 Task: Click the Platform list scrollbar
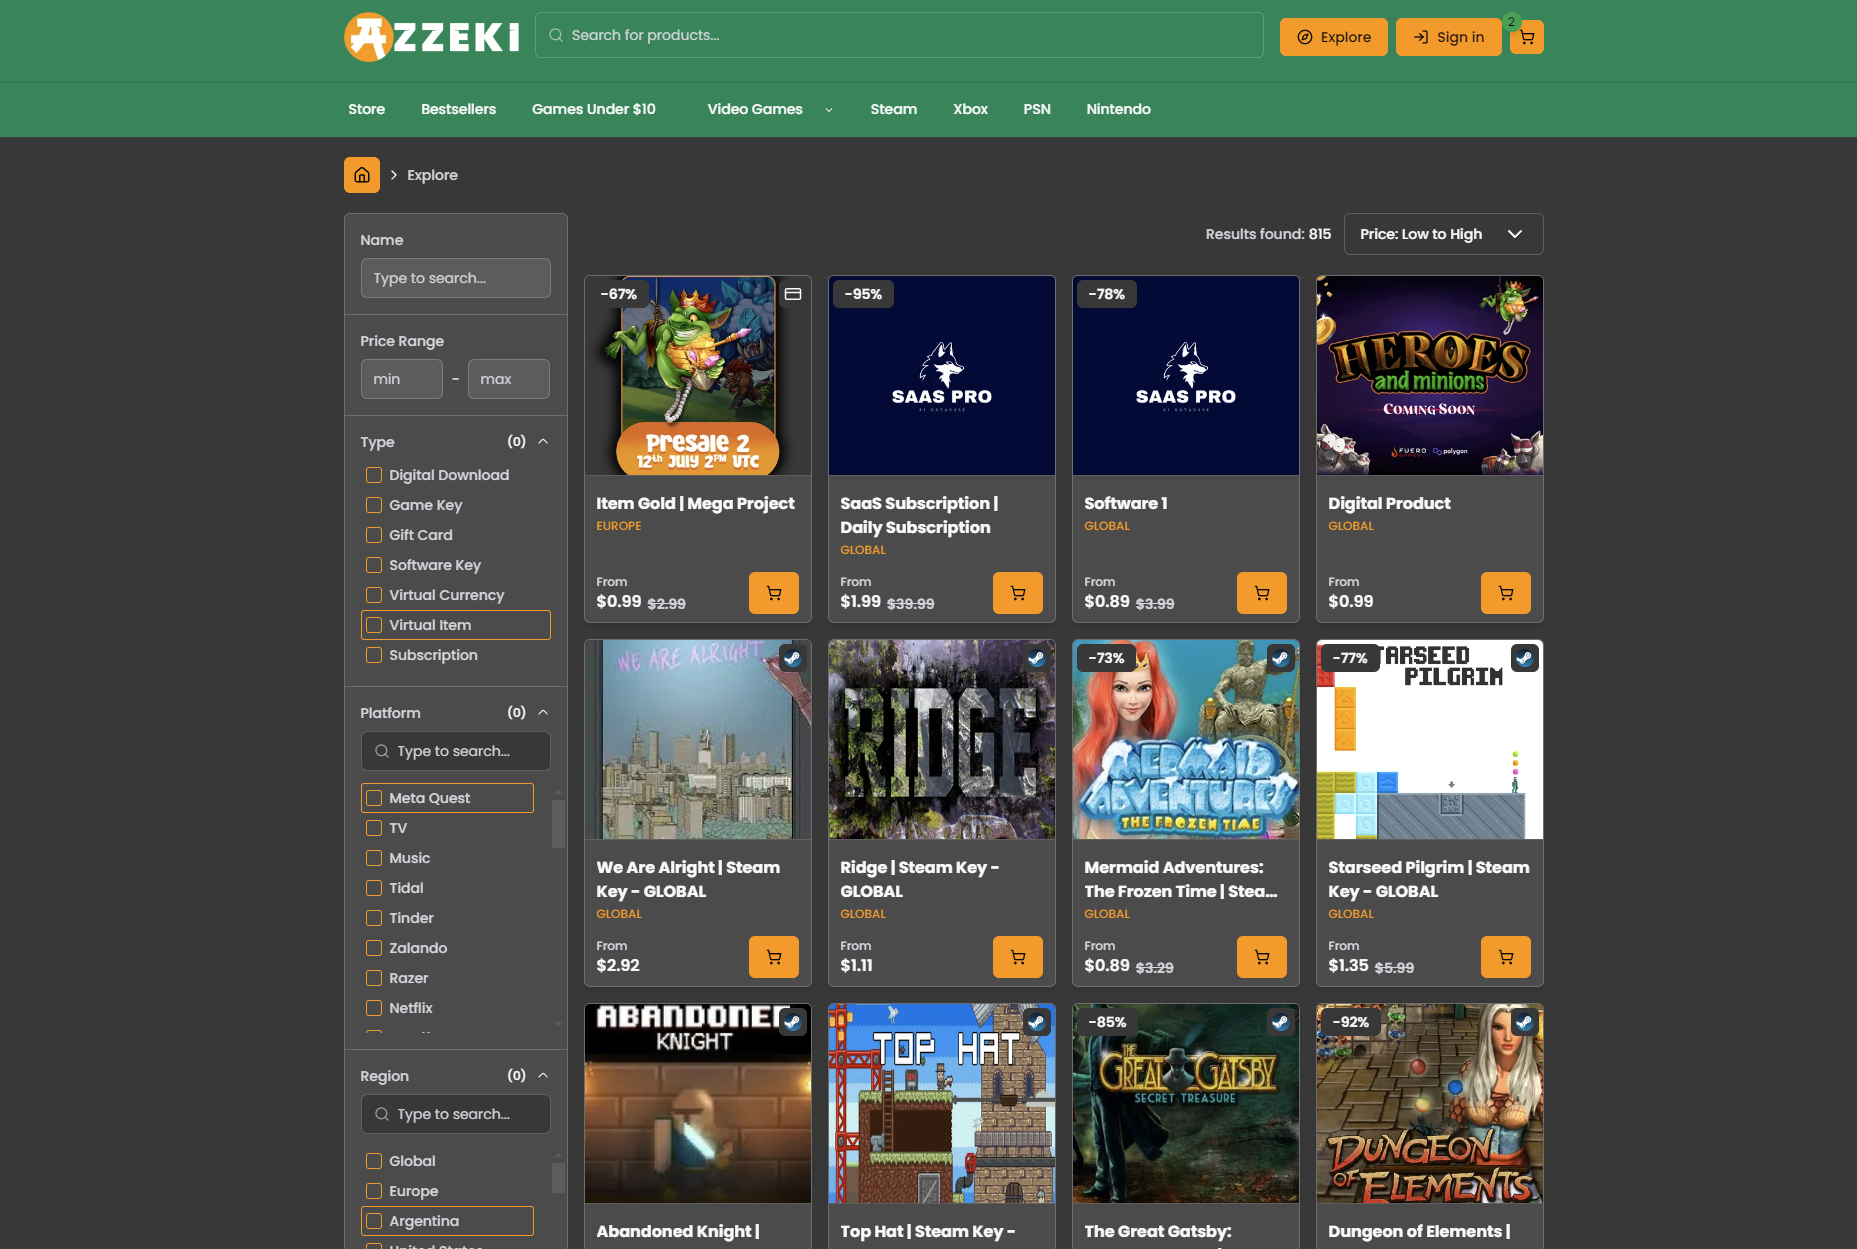[x=558, y=822]
